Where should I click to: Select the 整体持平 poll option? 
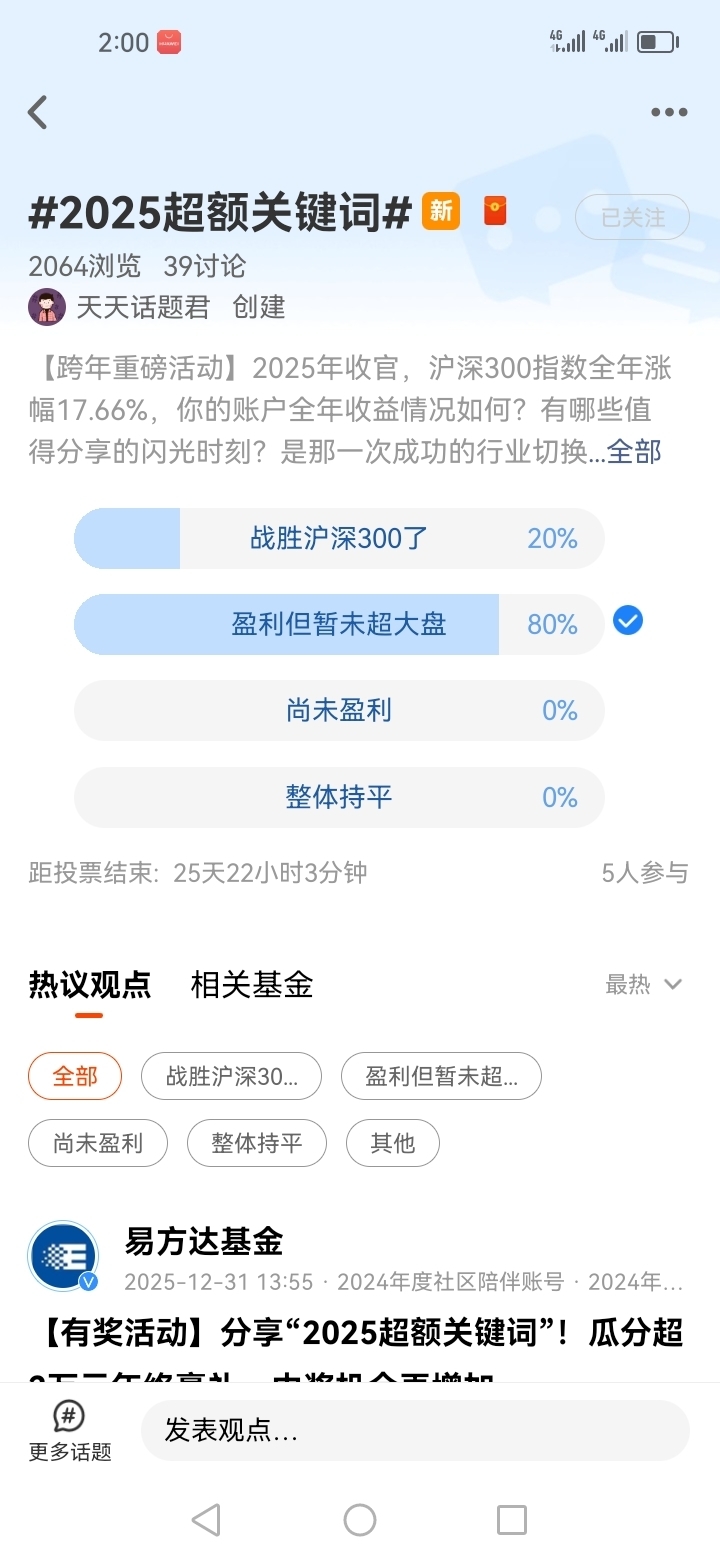tap(339, 797)
